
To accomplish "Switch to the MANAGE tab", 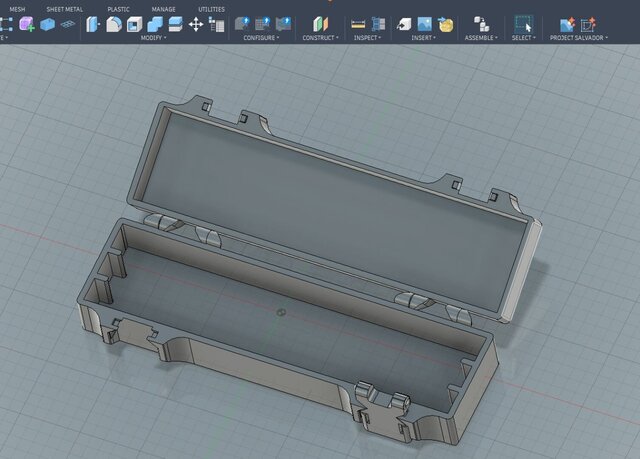I will [164, 9].
